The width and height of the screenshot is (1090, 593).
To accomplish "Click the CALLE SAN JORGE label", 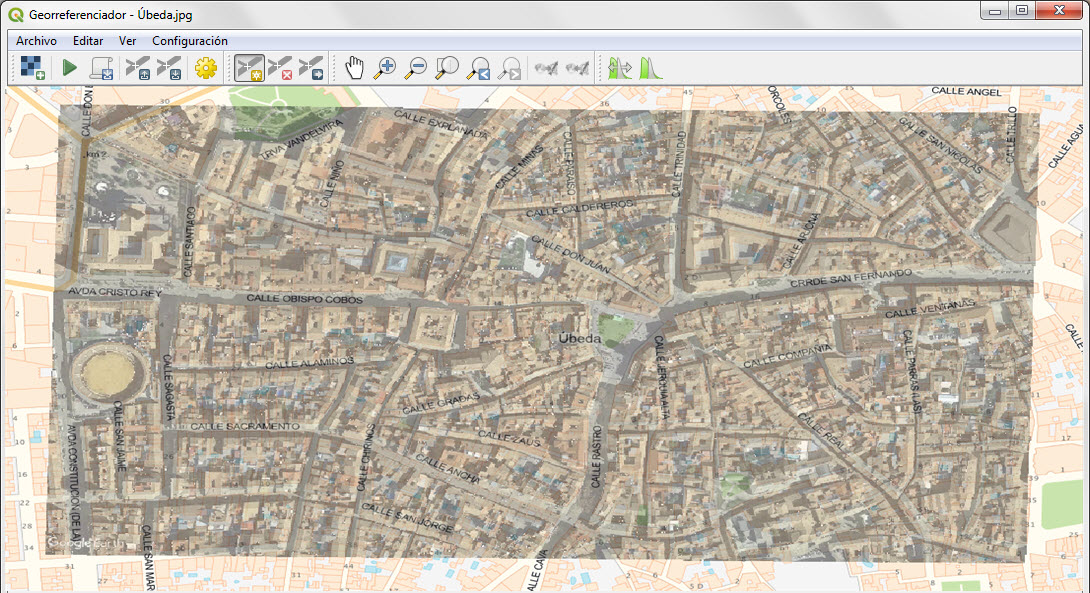I will click(407, 518).
